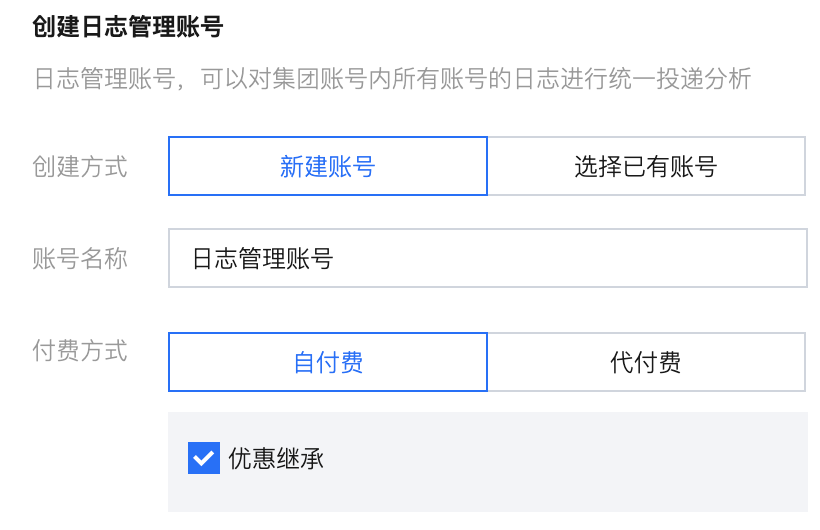Select the 新建账号 creation option

point(327,166)
